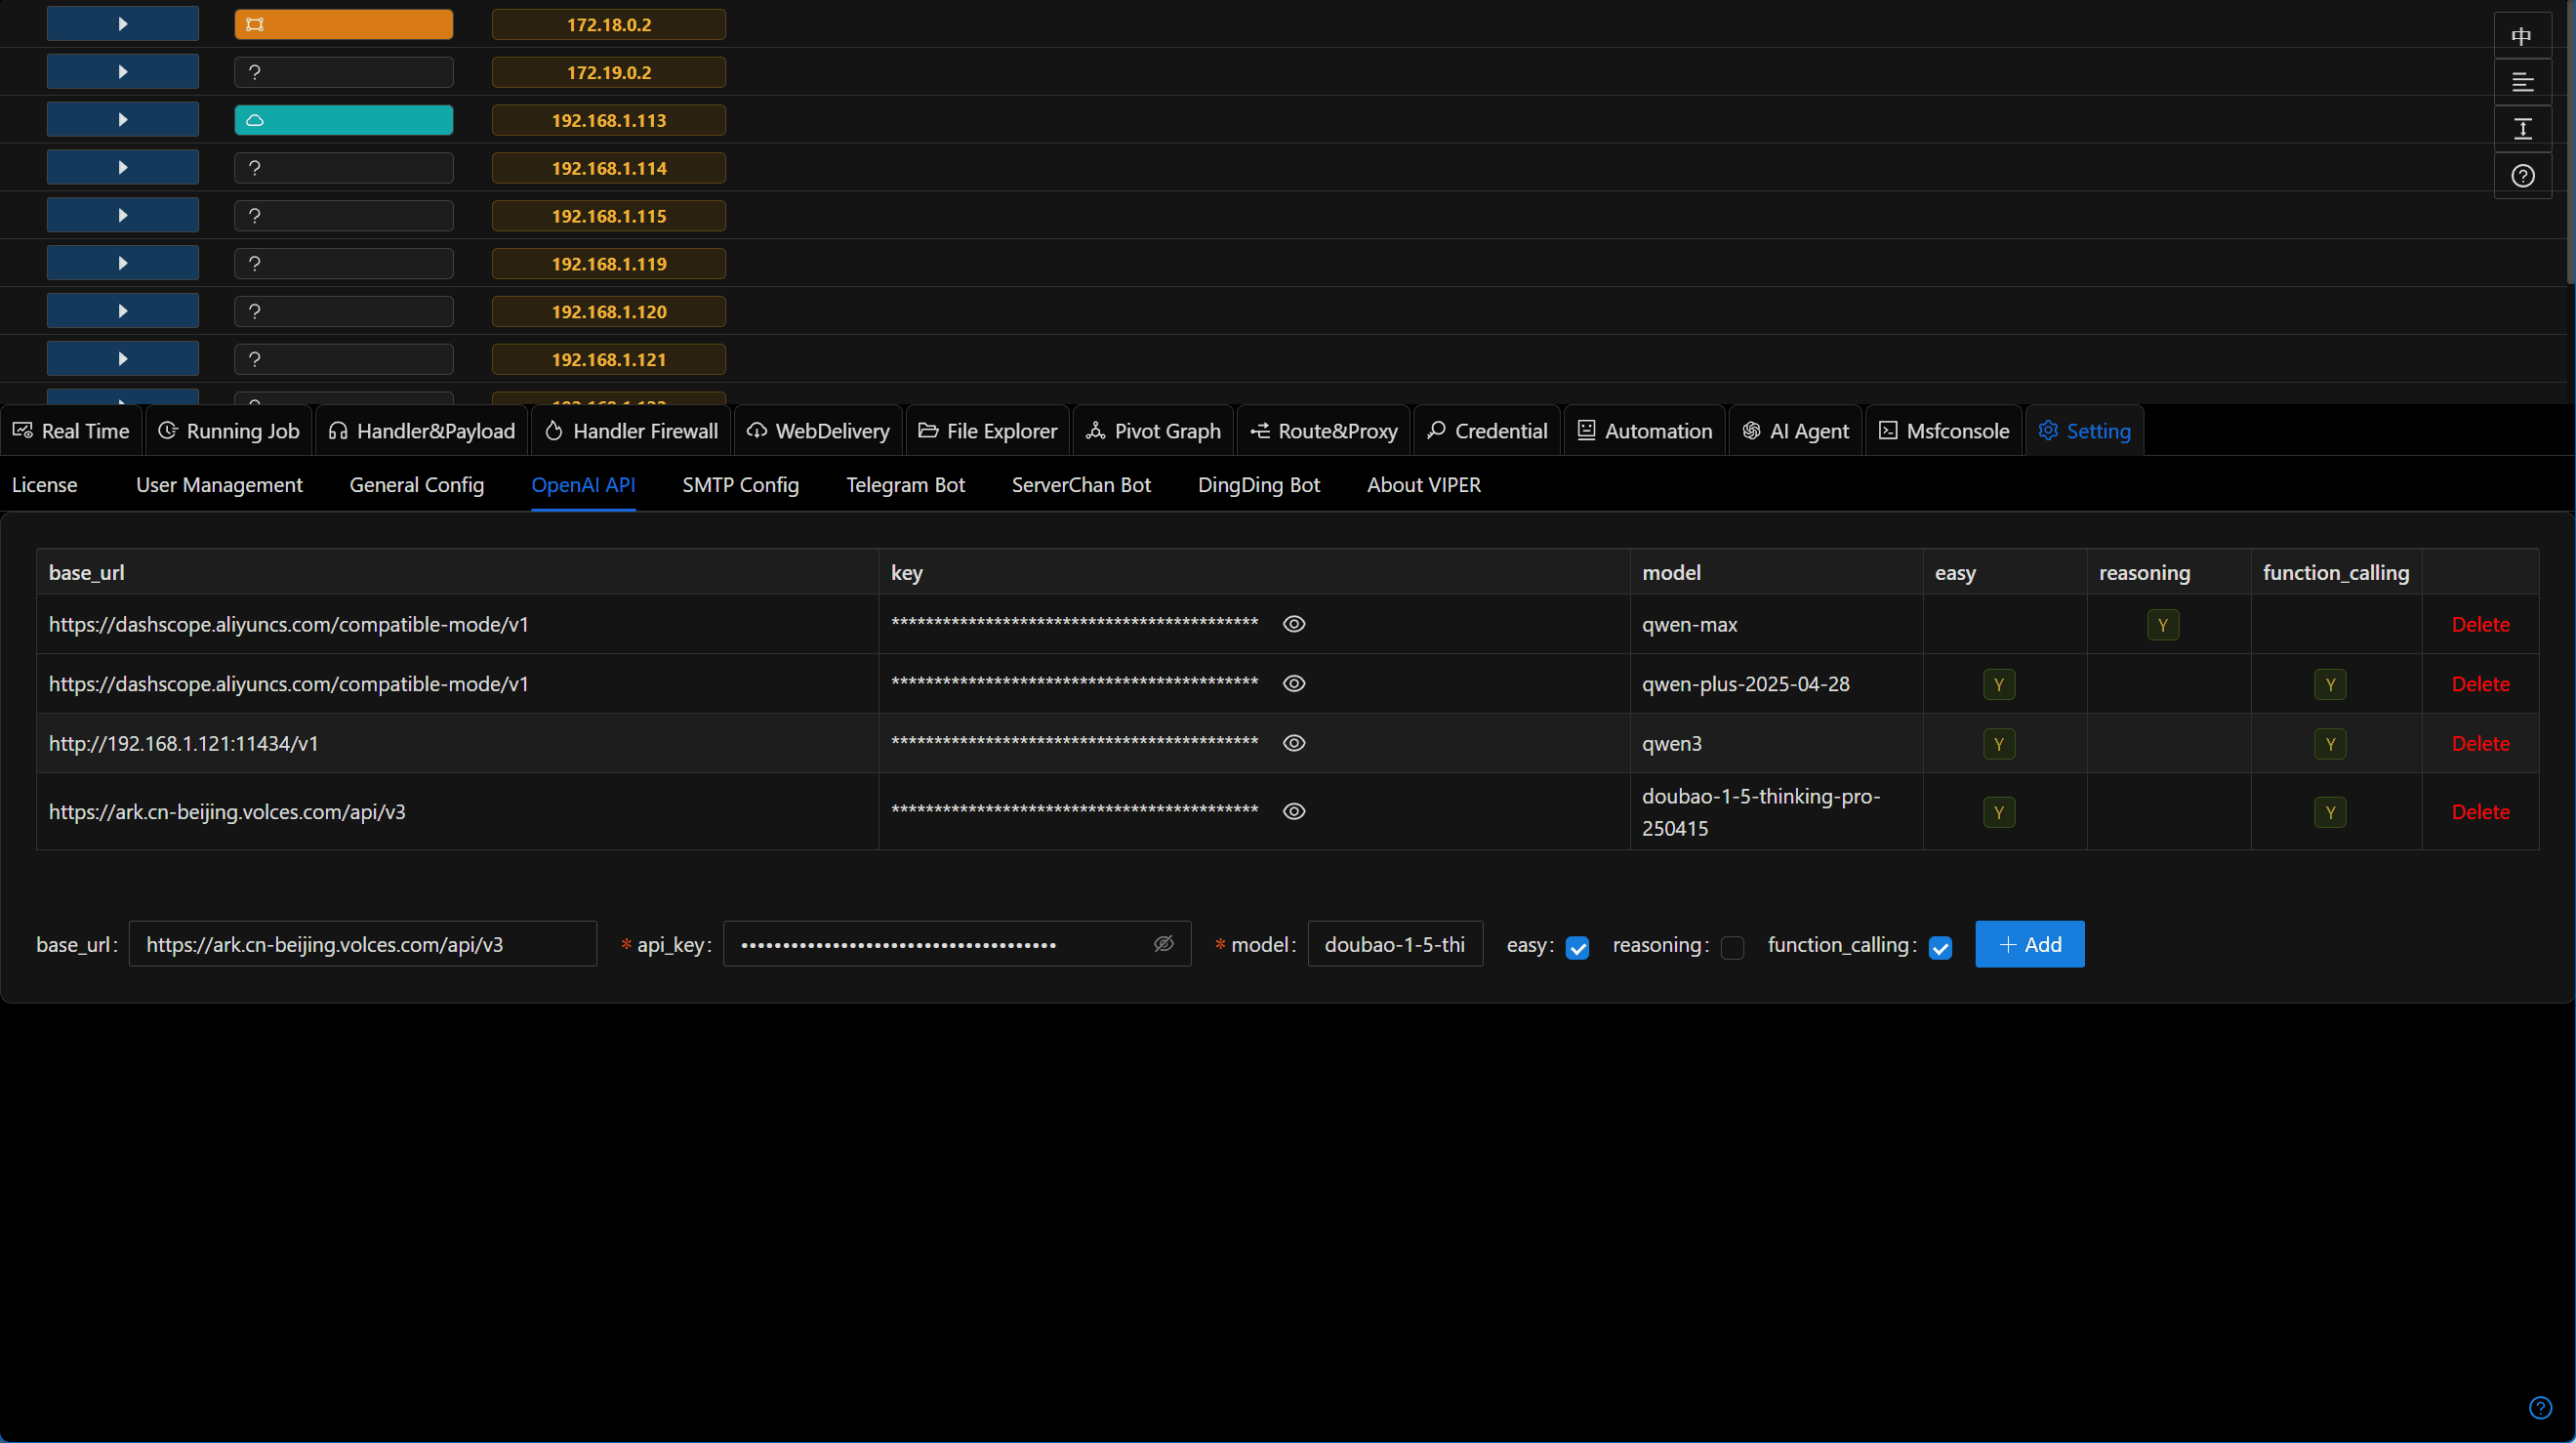Click the orange OS tag for 172.18.0.2
Viewport: 2576px width, 1443px height.
coord(344,24)
